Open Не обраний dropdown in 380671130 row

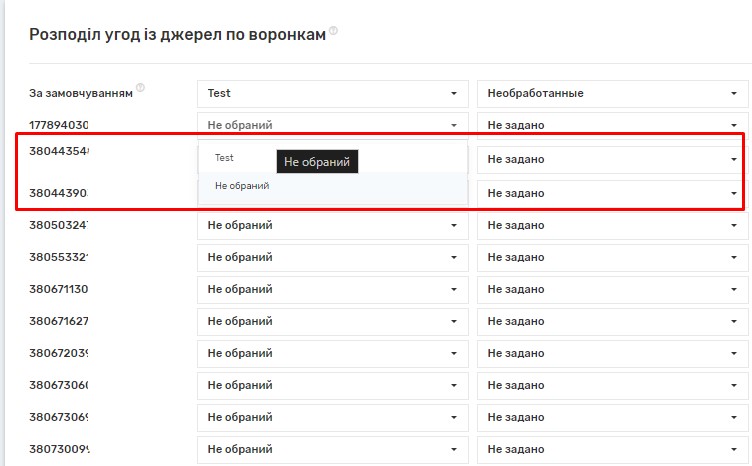coord(333,289)
